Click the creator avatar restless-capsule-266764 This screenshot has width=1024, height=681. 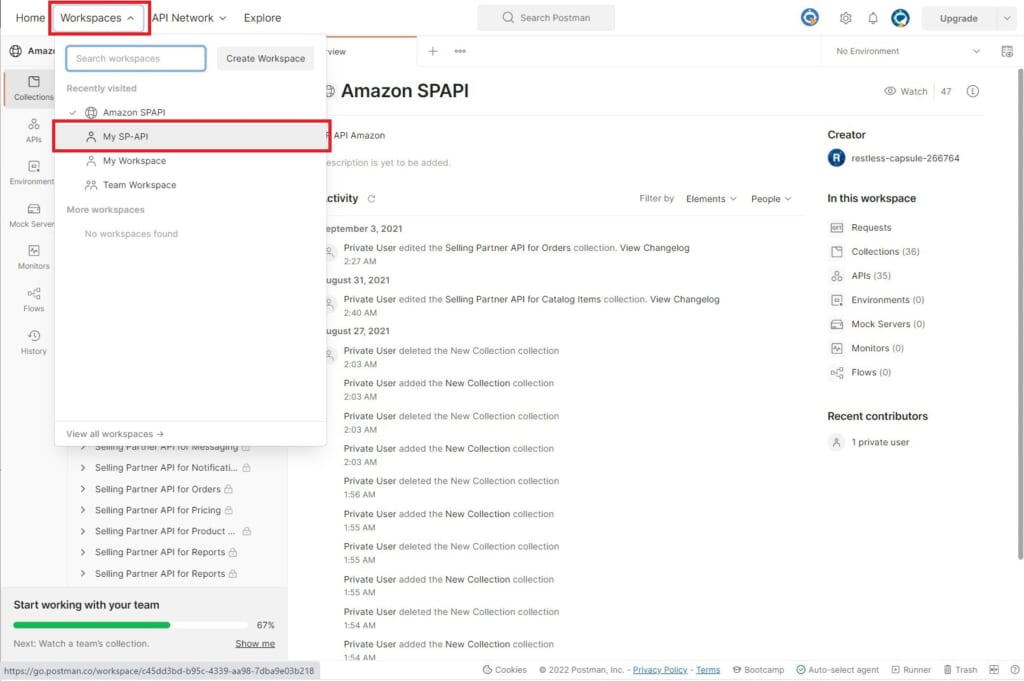click(836, 158)
